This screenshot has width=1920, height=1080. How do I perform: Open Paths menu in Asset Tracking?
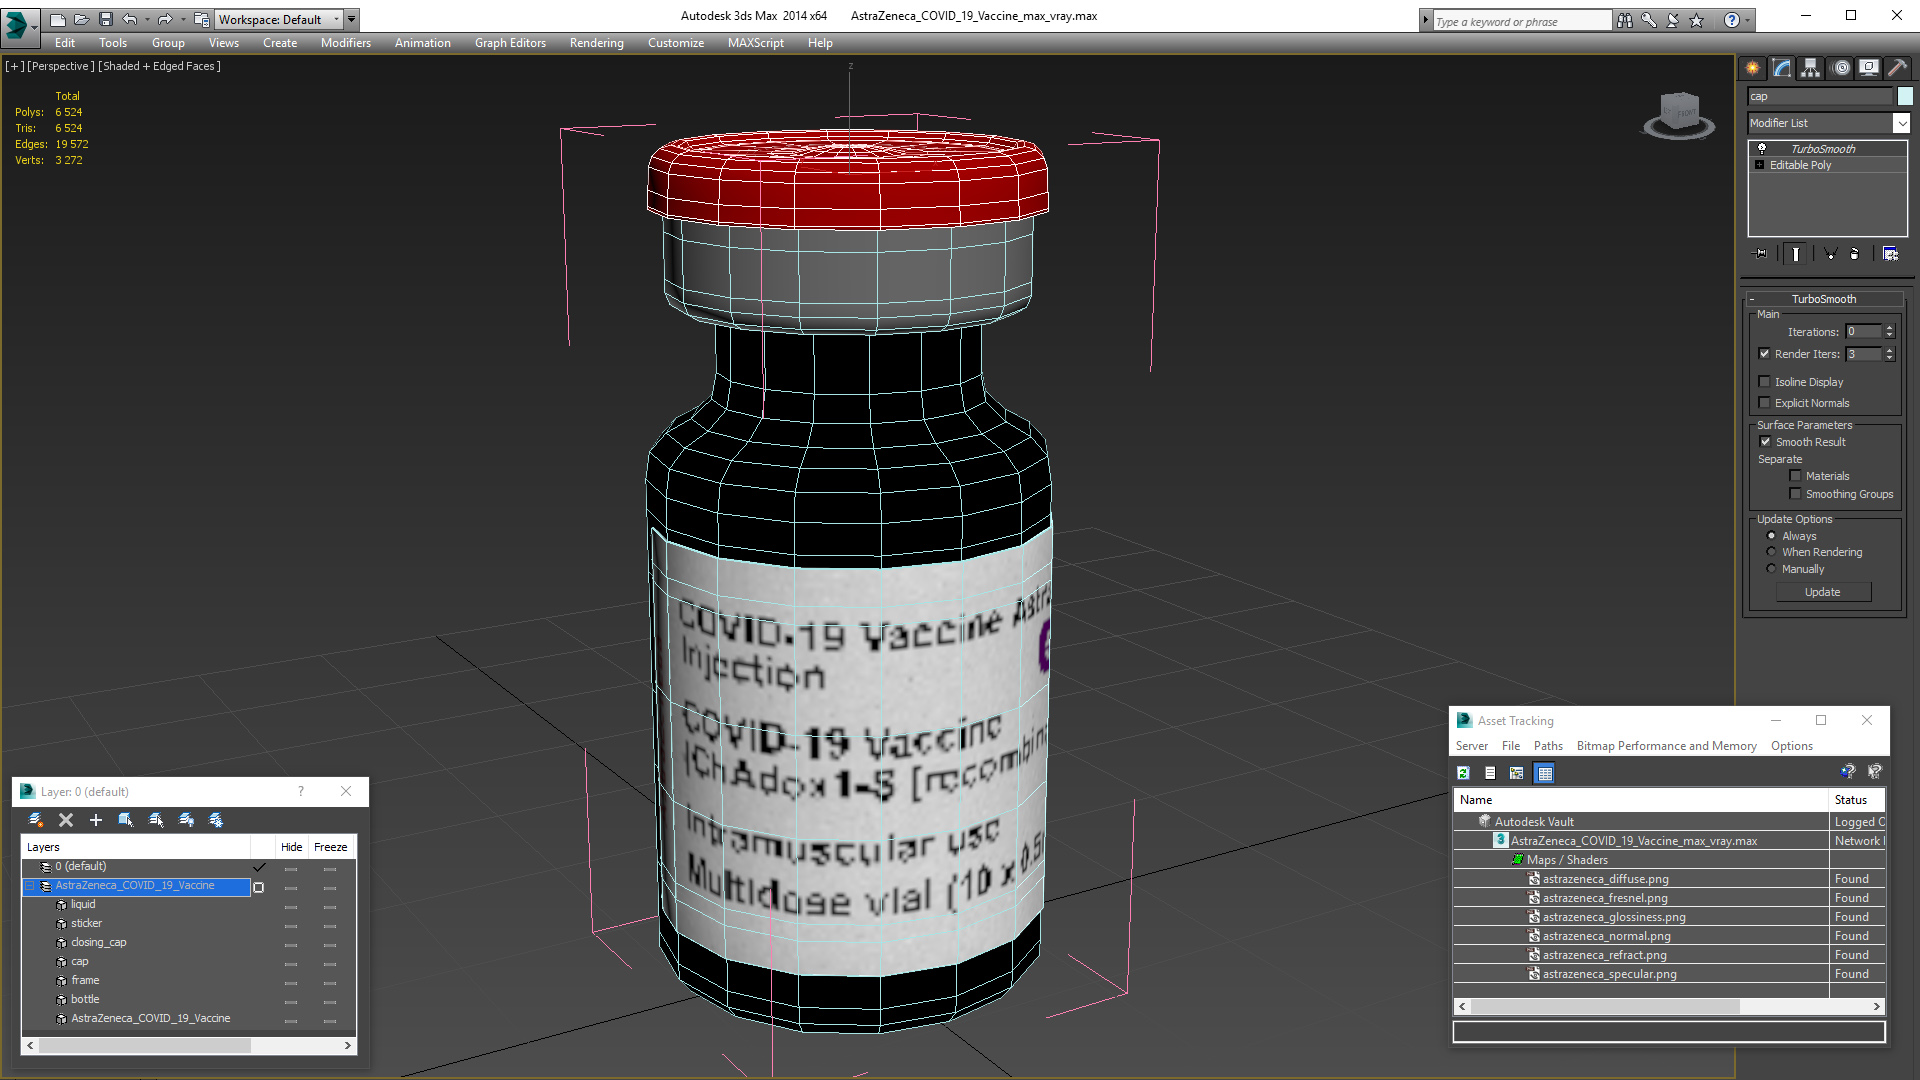[x=1548, y=746]
